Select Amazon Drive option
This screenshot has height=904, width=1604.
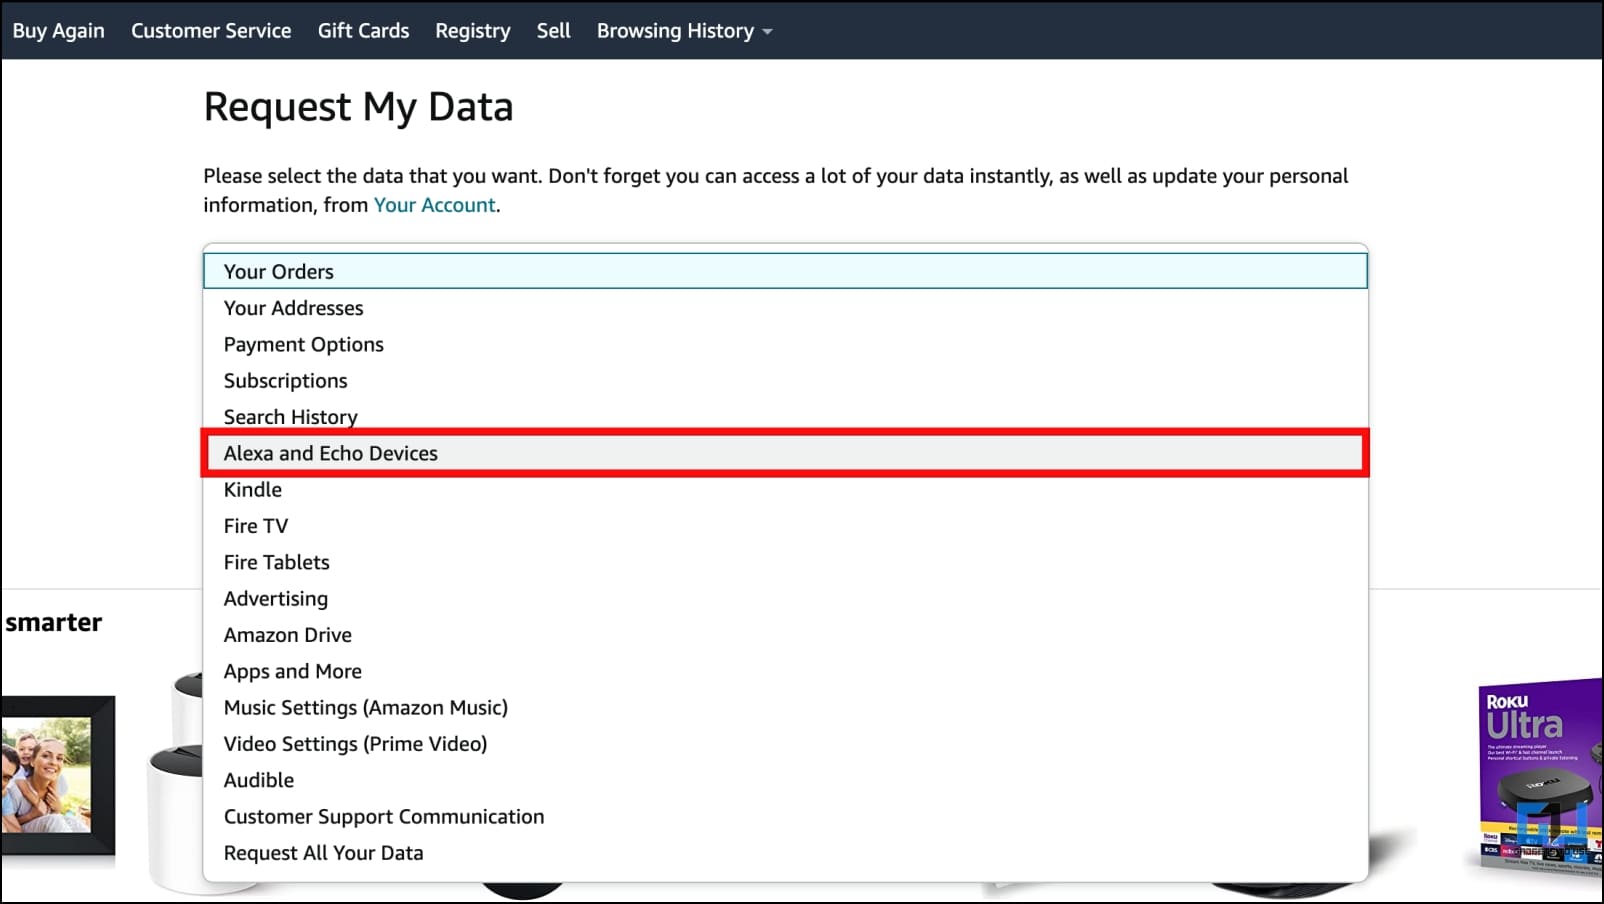785,635
